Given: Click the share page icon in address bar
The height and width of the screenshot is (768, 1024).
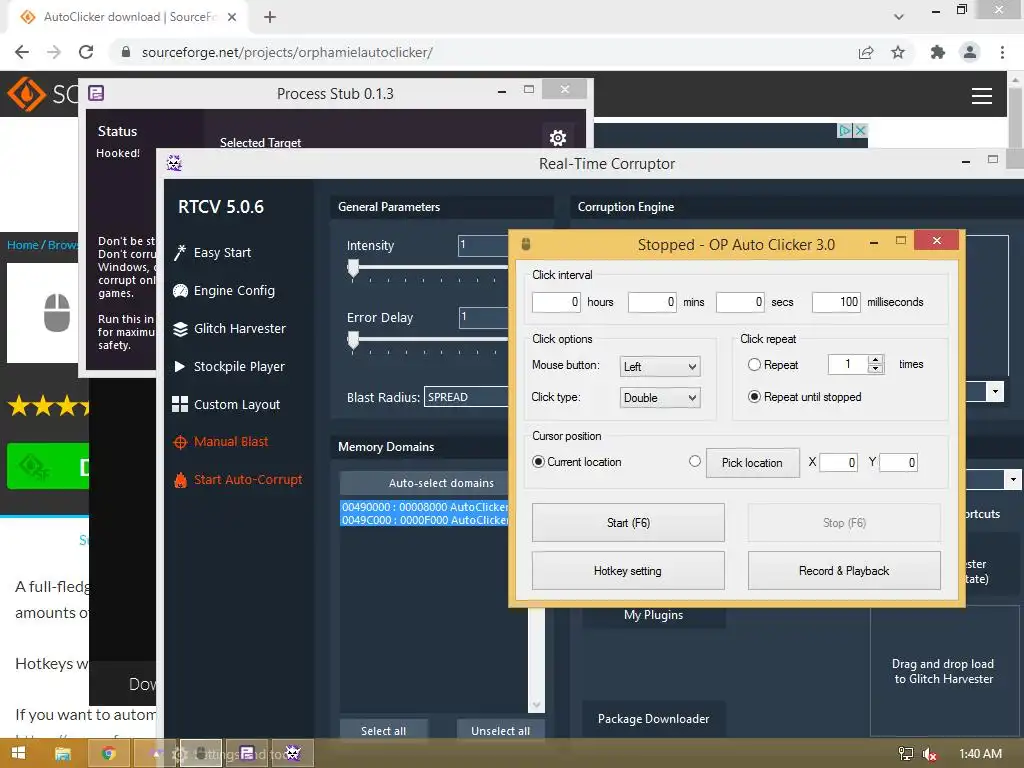Looking at the screenshot, I should pos(866,52).
